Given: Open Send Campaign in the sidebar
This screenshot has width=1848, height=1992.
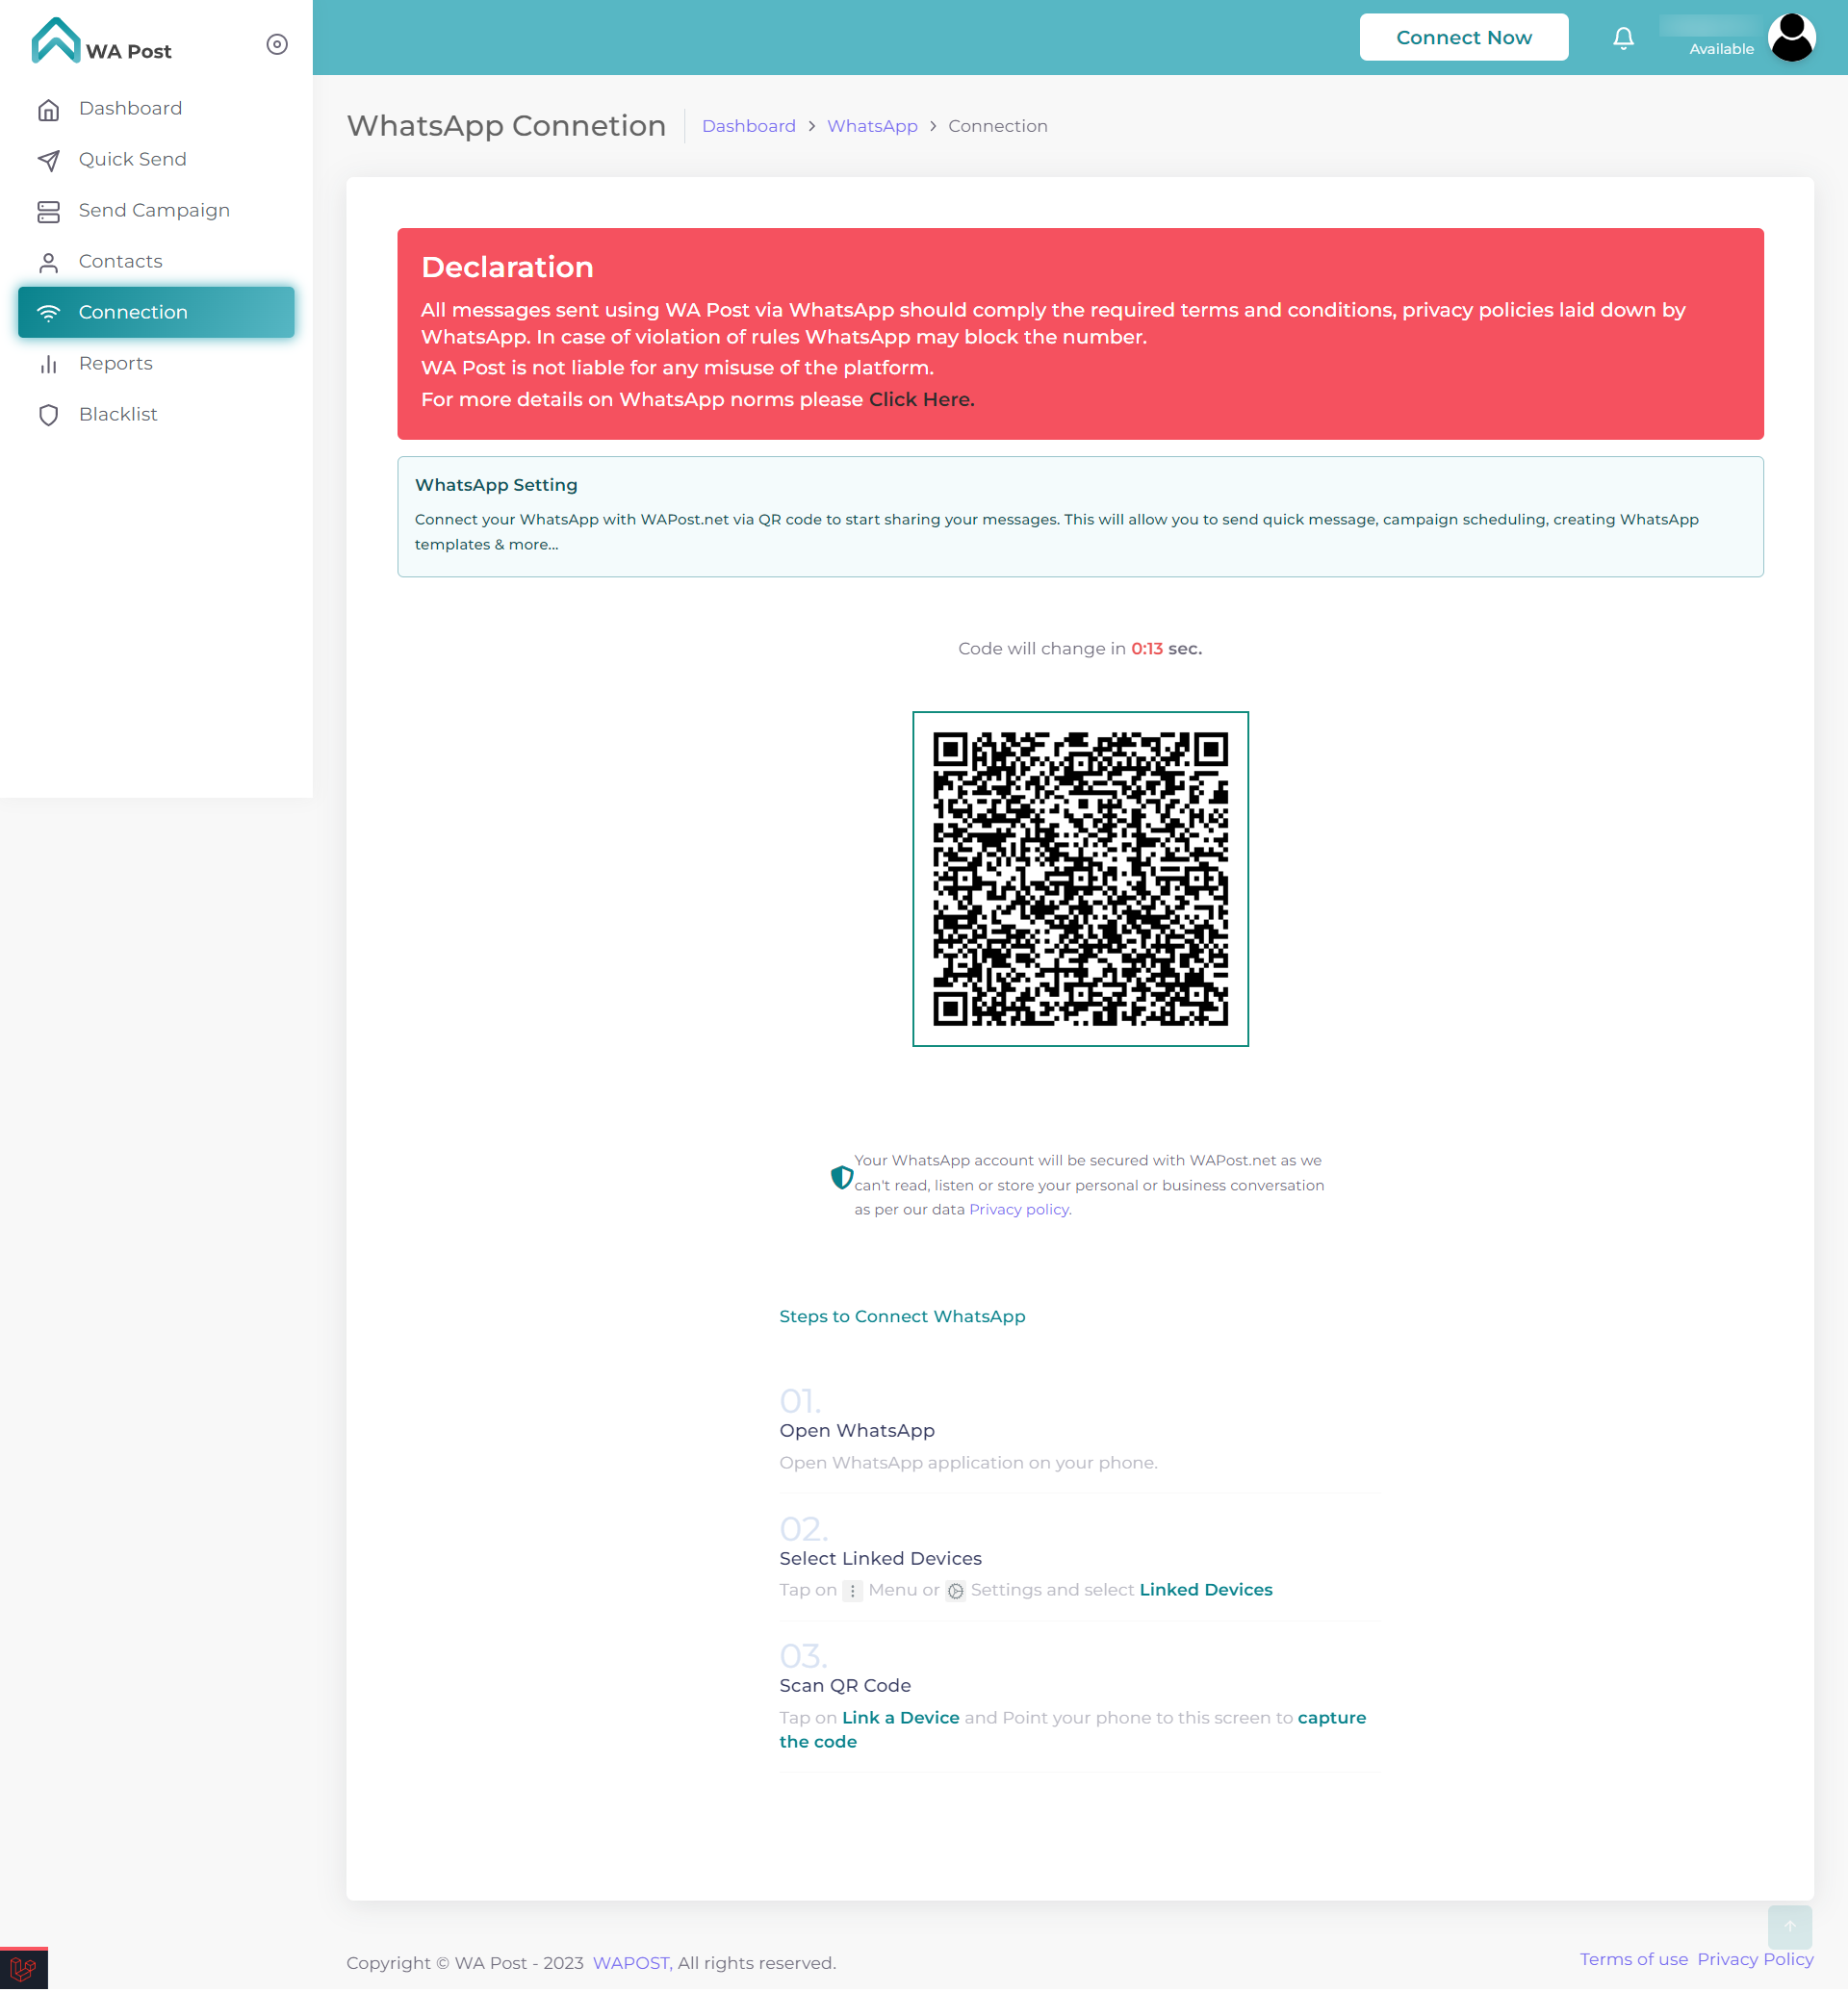Looking at the screenshot, I should click(154, 210).
